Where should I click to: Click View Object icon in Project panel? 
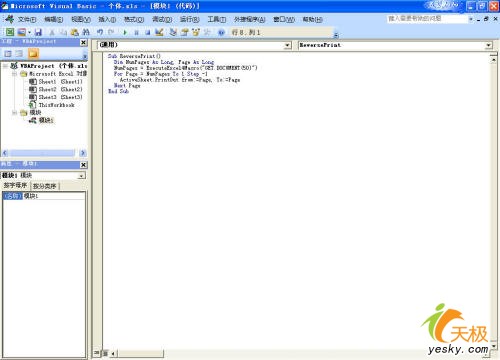point(19,53)
